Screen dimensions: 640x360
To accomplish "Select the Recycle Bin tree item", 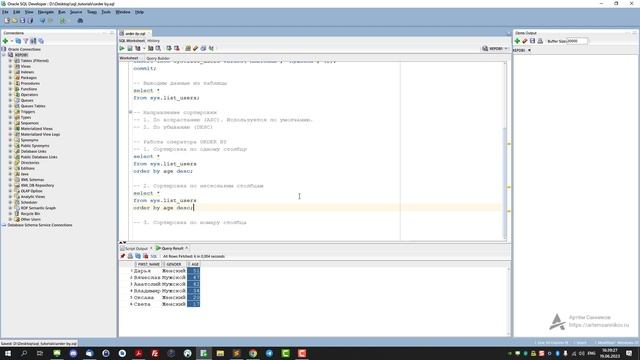I will click(x=30, y=213).
